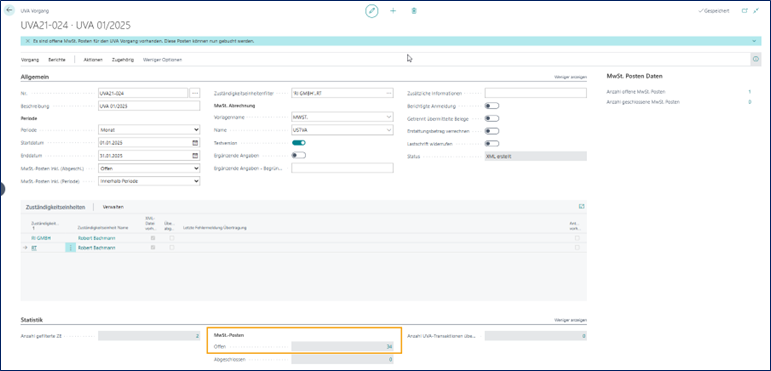Click Zuständigkeitseinheit Name column header
Screen dimensions: 771x371
102,228
